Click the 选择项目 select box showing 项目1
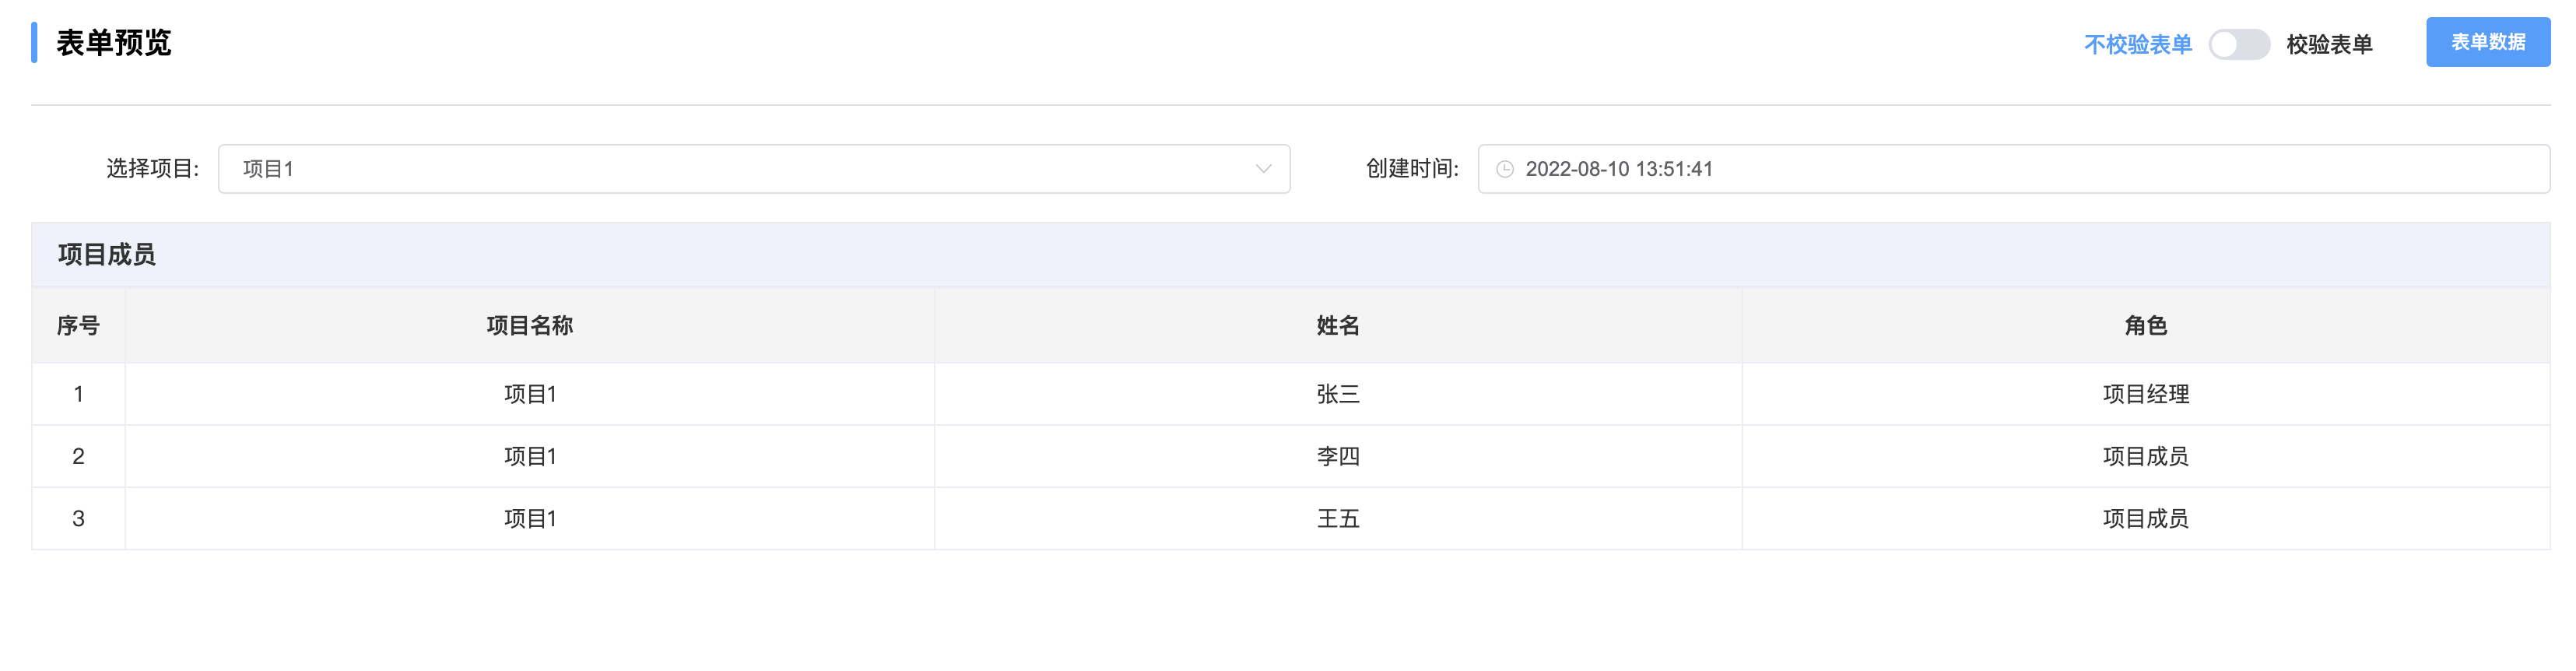This screenshot has height=671, width=2576. [754, 169]
